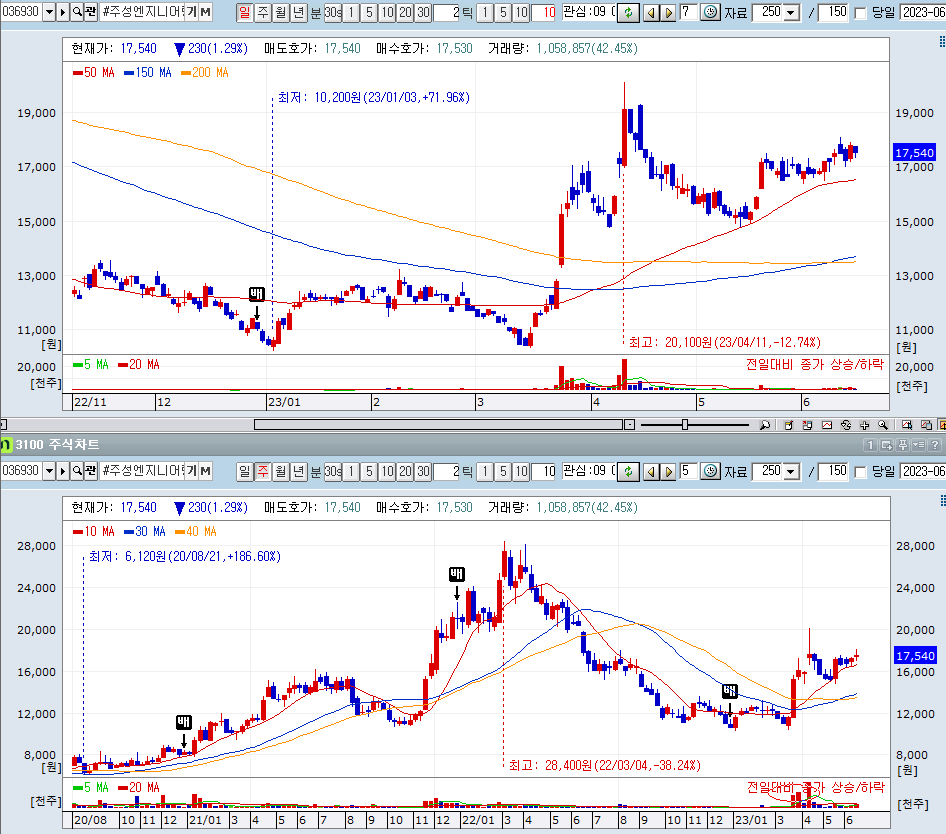The width and height of the screenshot is (946, 834).
Task: Click play arrow next to bottom stock code
Action: pos(63,471)
